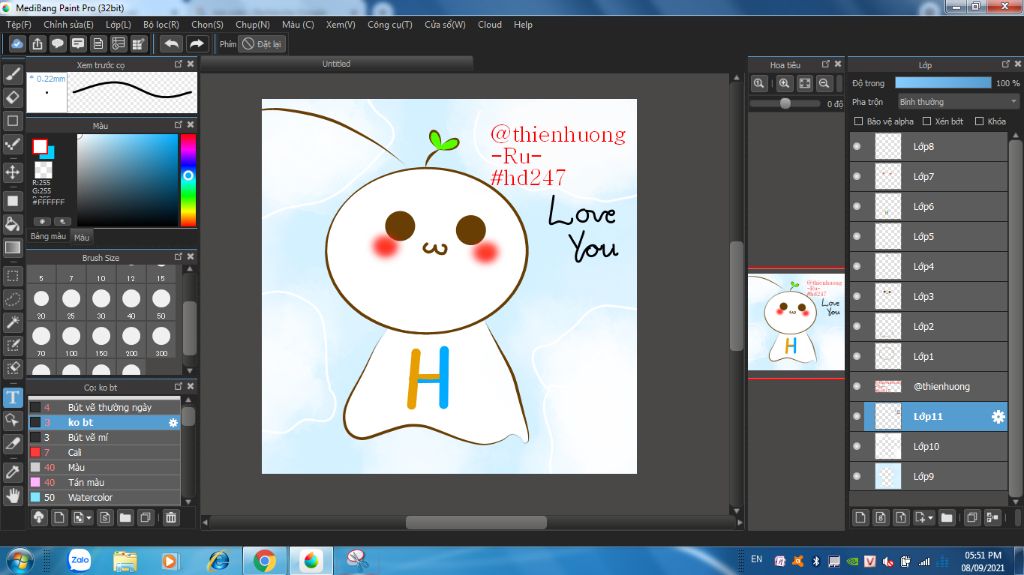Choose the Move tool
This screenshot has height=575, width=1024.
pyautogui.click(x=13, y=172)
